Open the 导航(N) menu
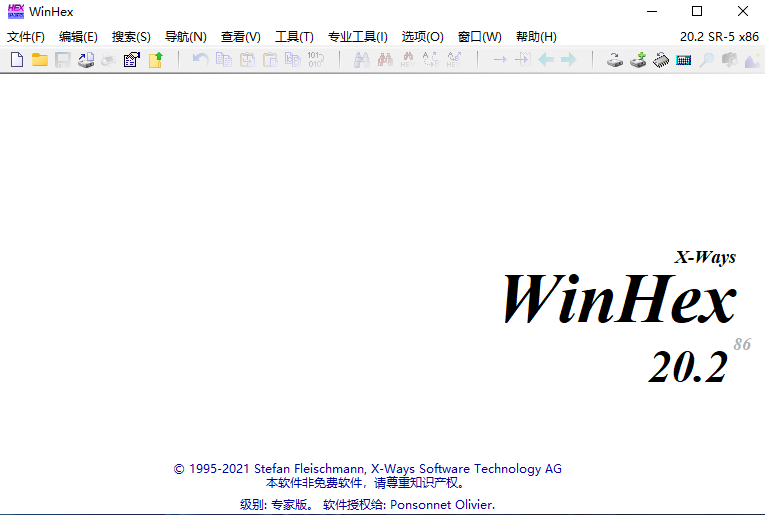The width and height of the screenshot is (765, 515). point(185,37)
